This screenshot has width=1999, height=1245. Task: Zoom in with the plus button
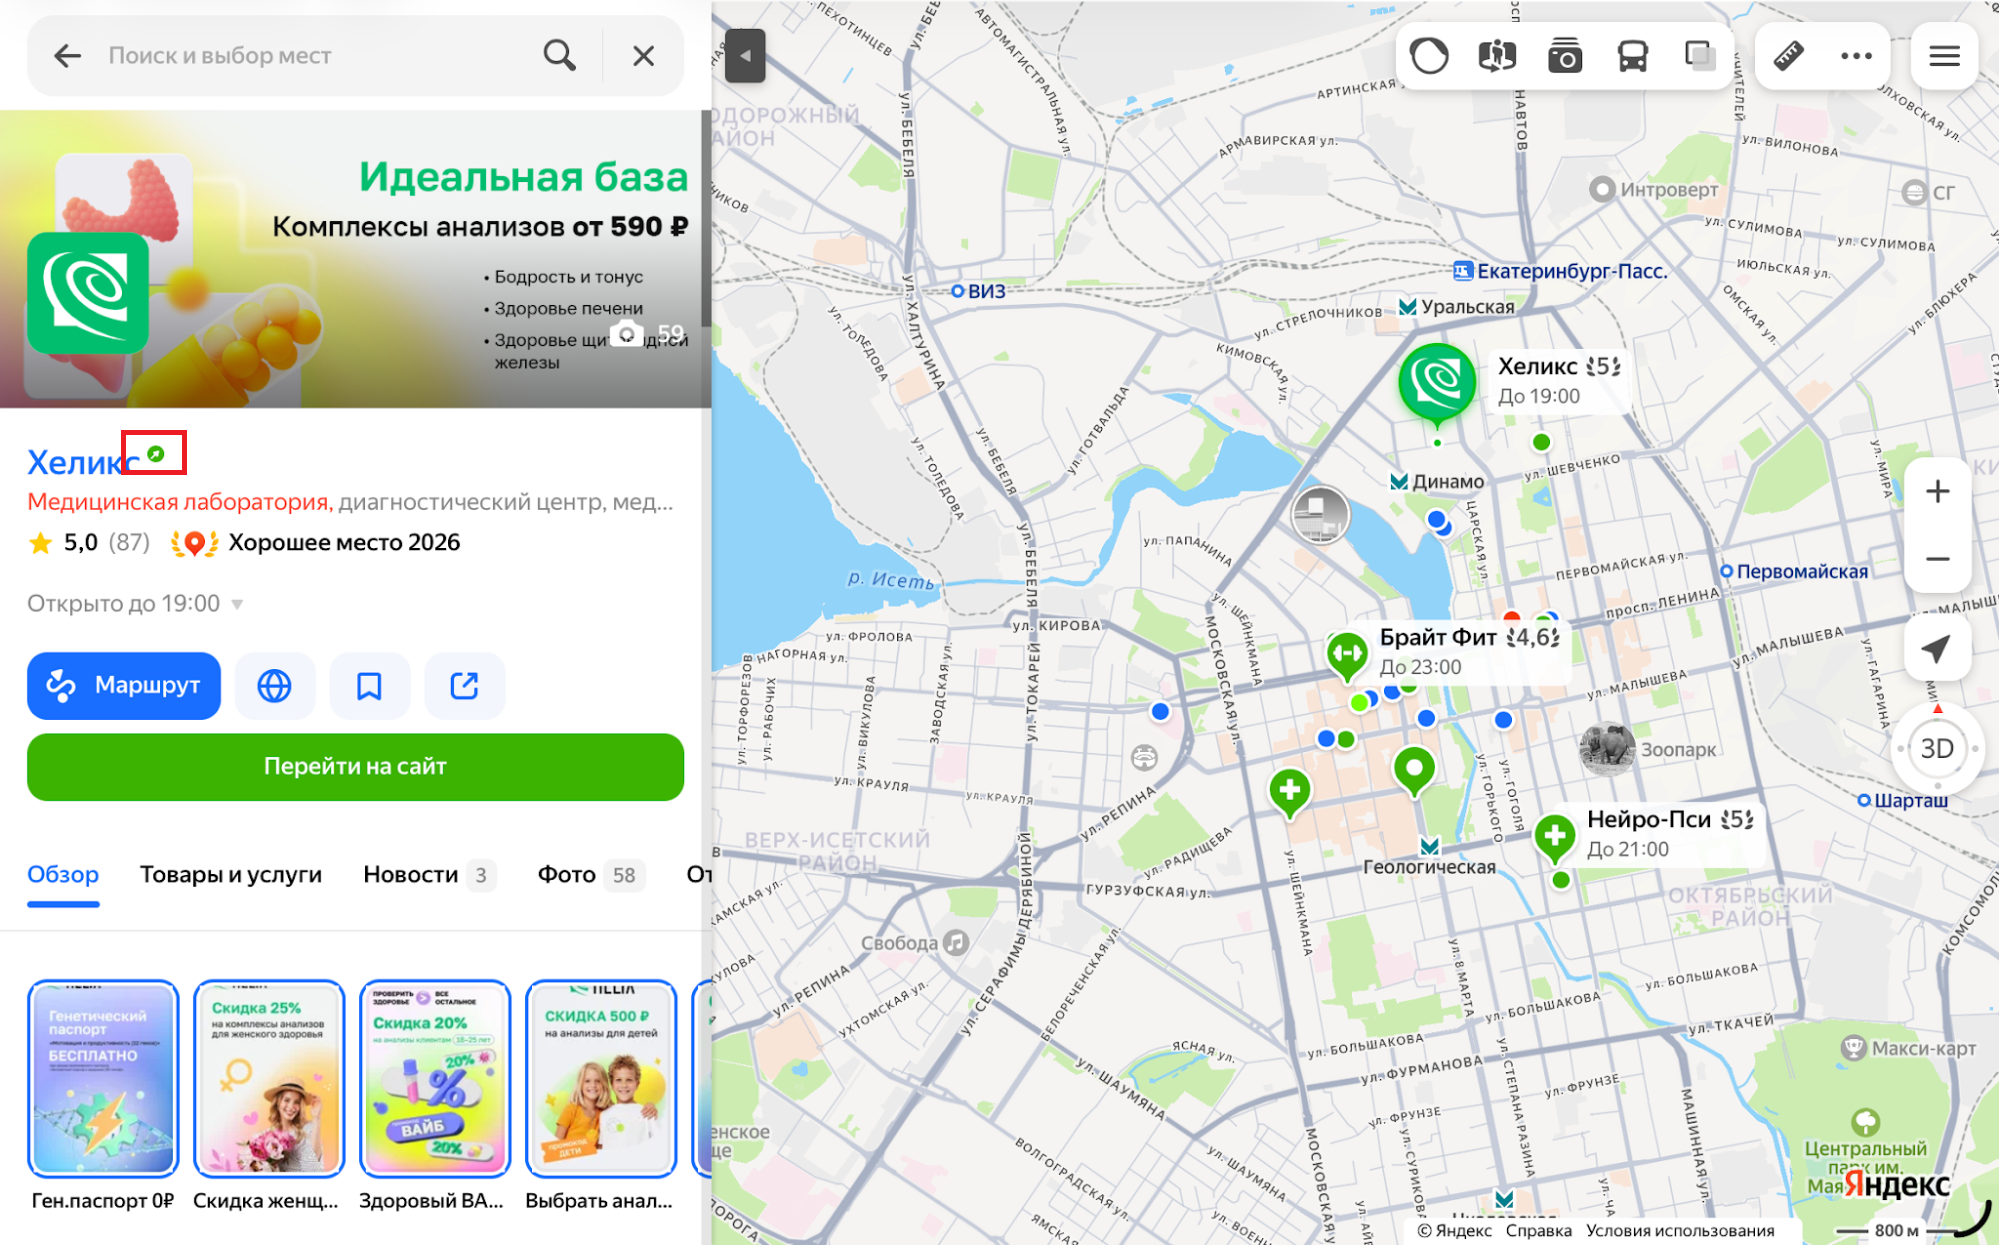(x=1937, y=491)
